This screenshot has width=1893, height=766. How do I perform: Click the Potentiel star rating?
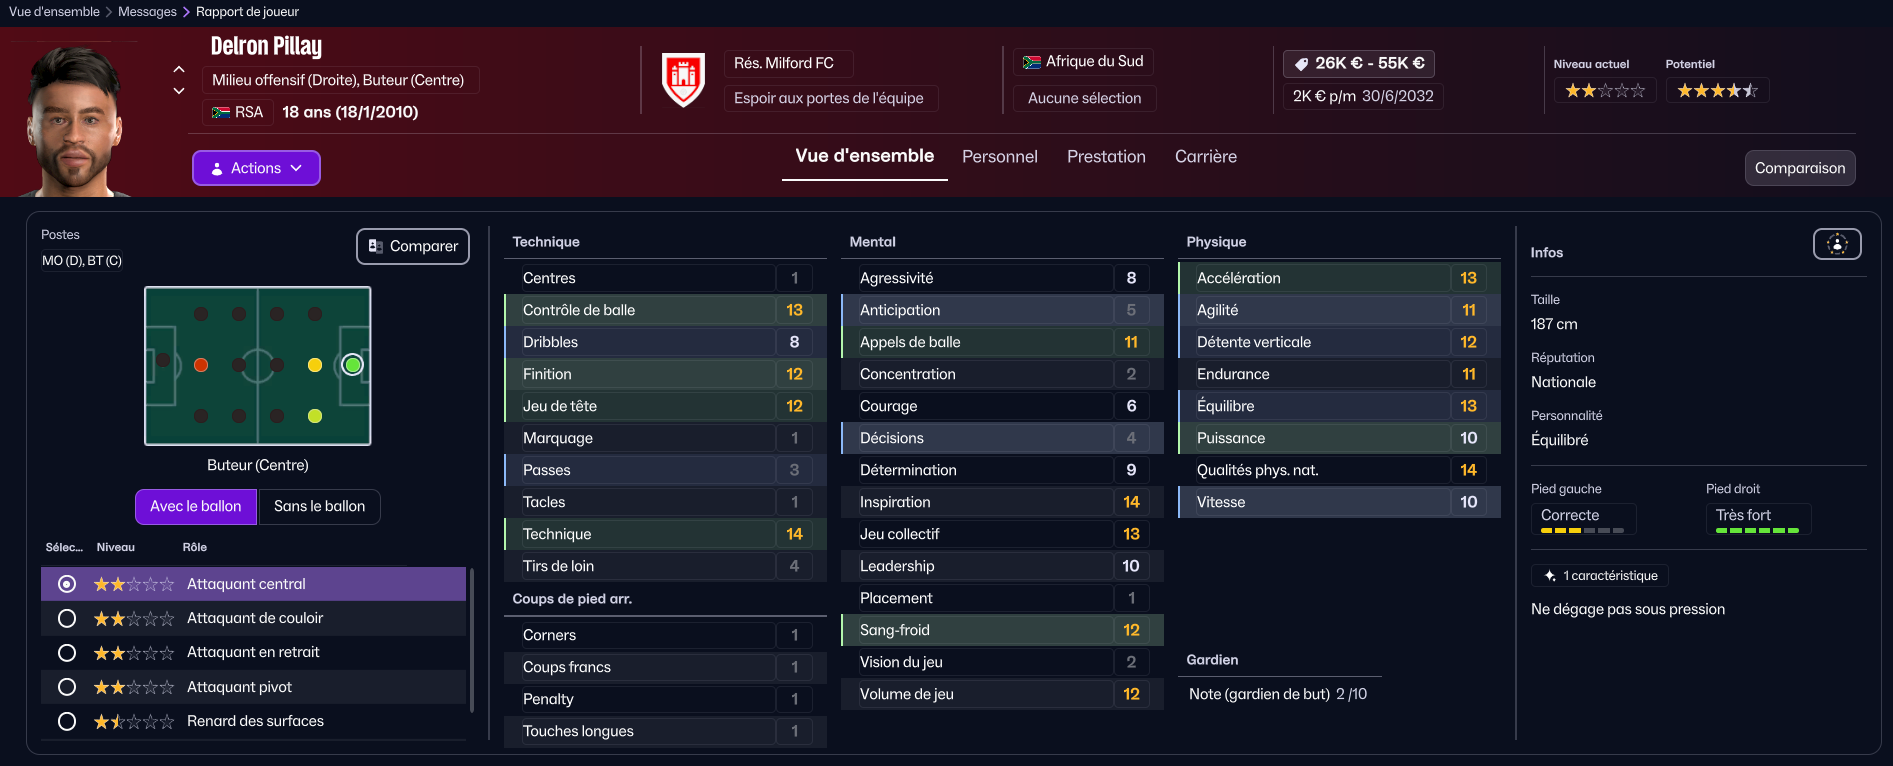point(1718,91)
